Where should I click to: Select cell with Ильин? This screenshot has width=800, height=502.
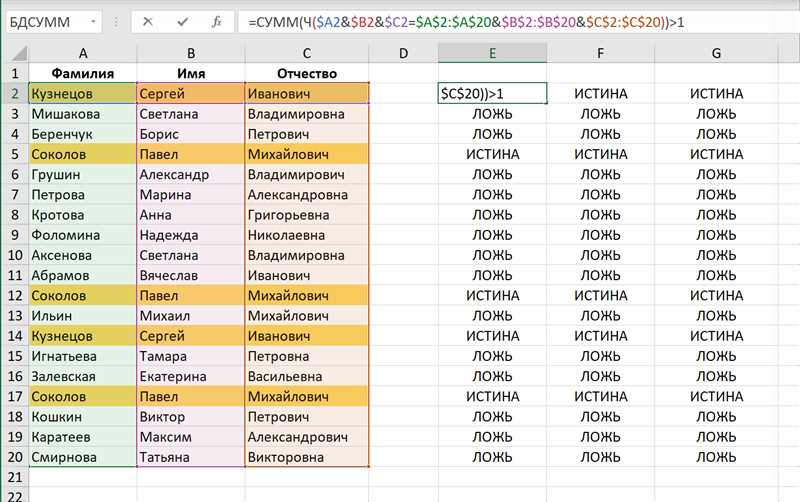coord(83,316)
